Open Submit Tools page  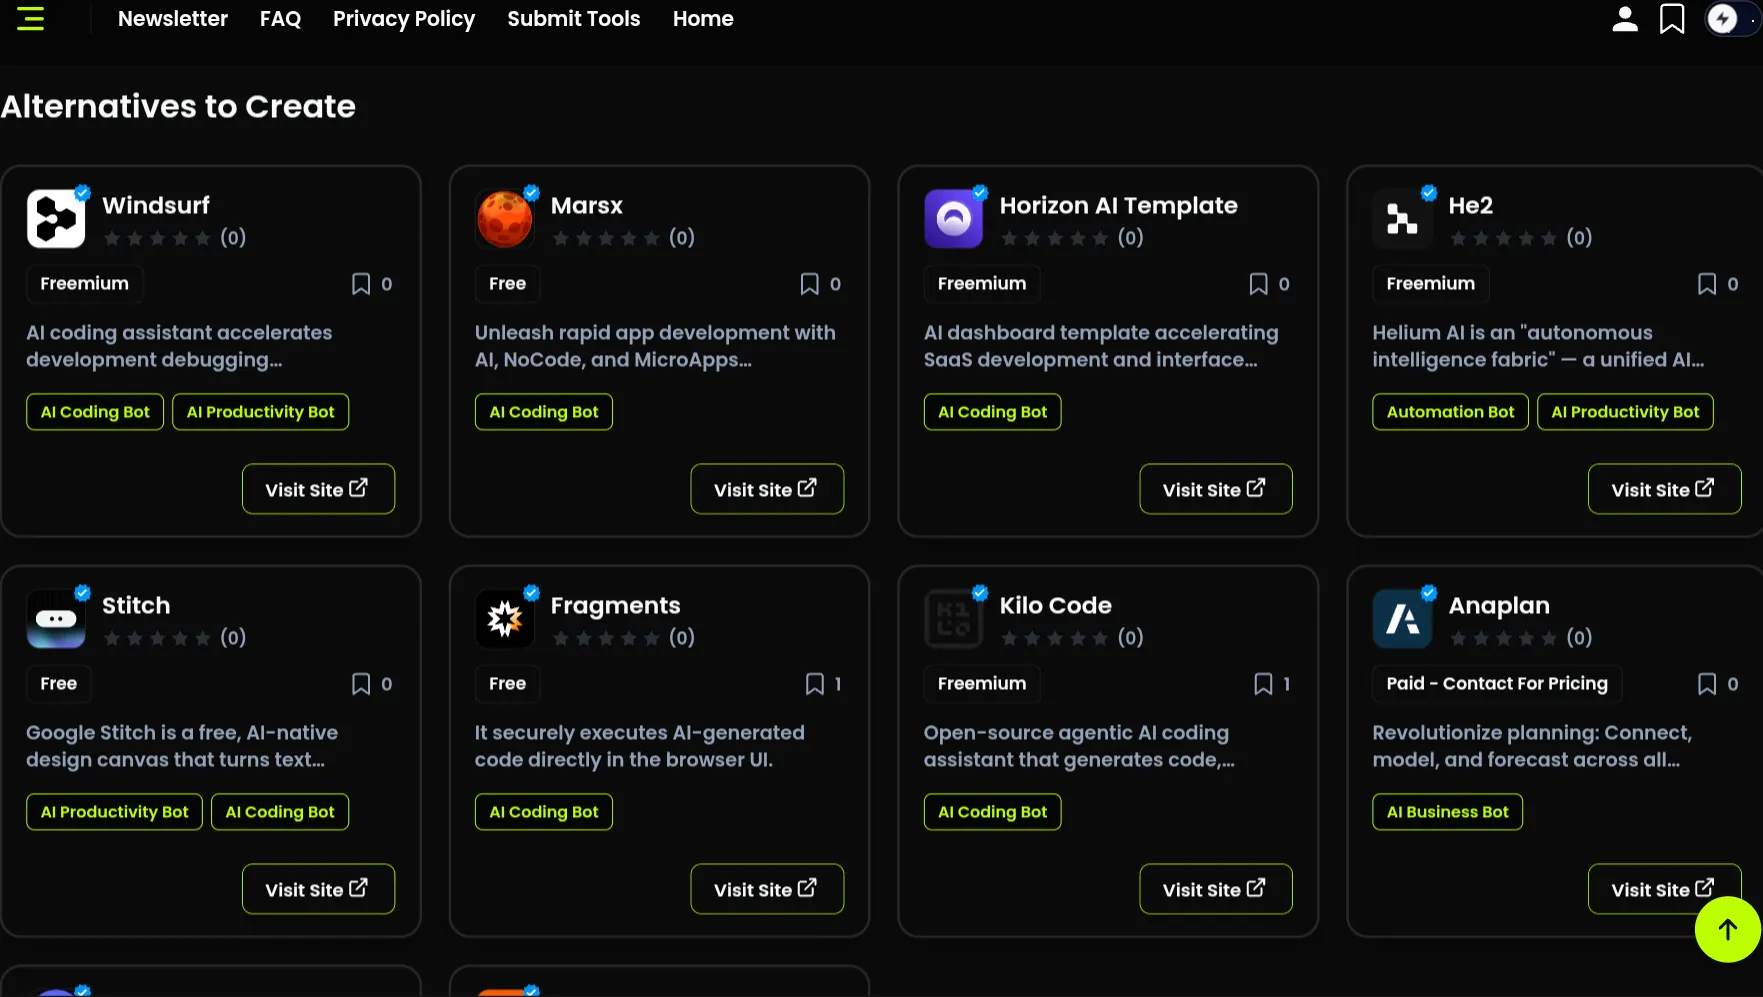point(574,19)
